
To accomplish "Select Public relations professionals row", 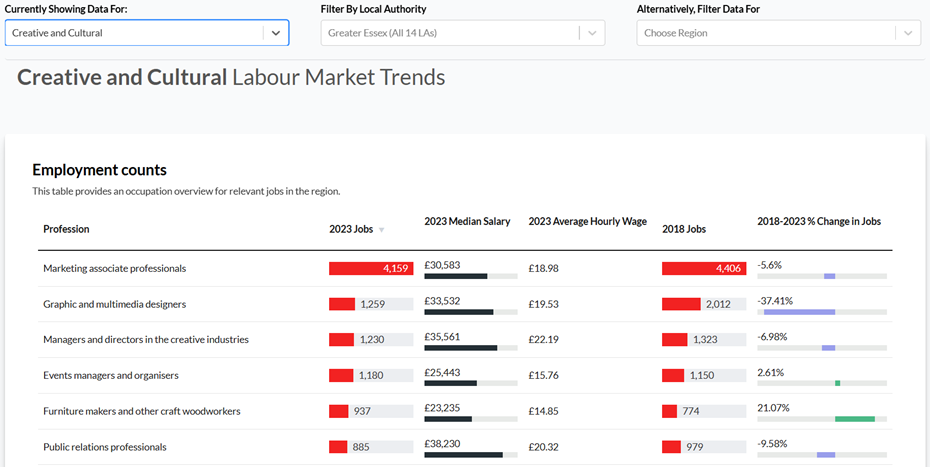I will (x=104, y=447).
